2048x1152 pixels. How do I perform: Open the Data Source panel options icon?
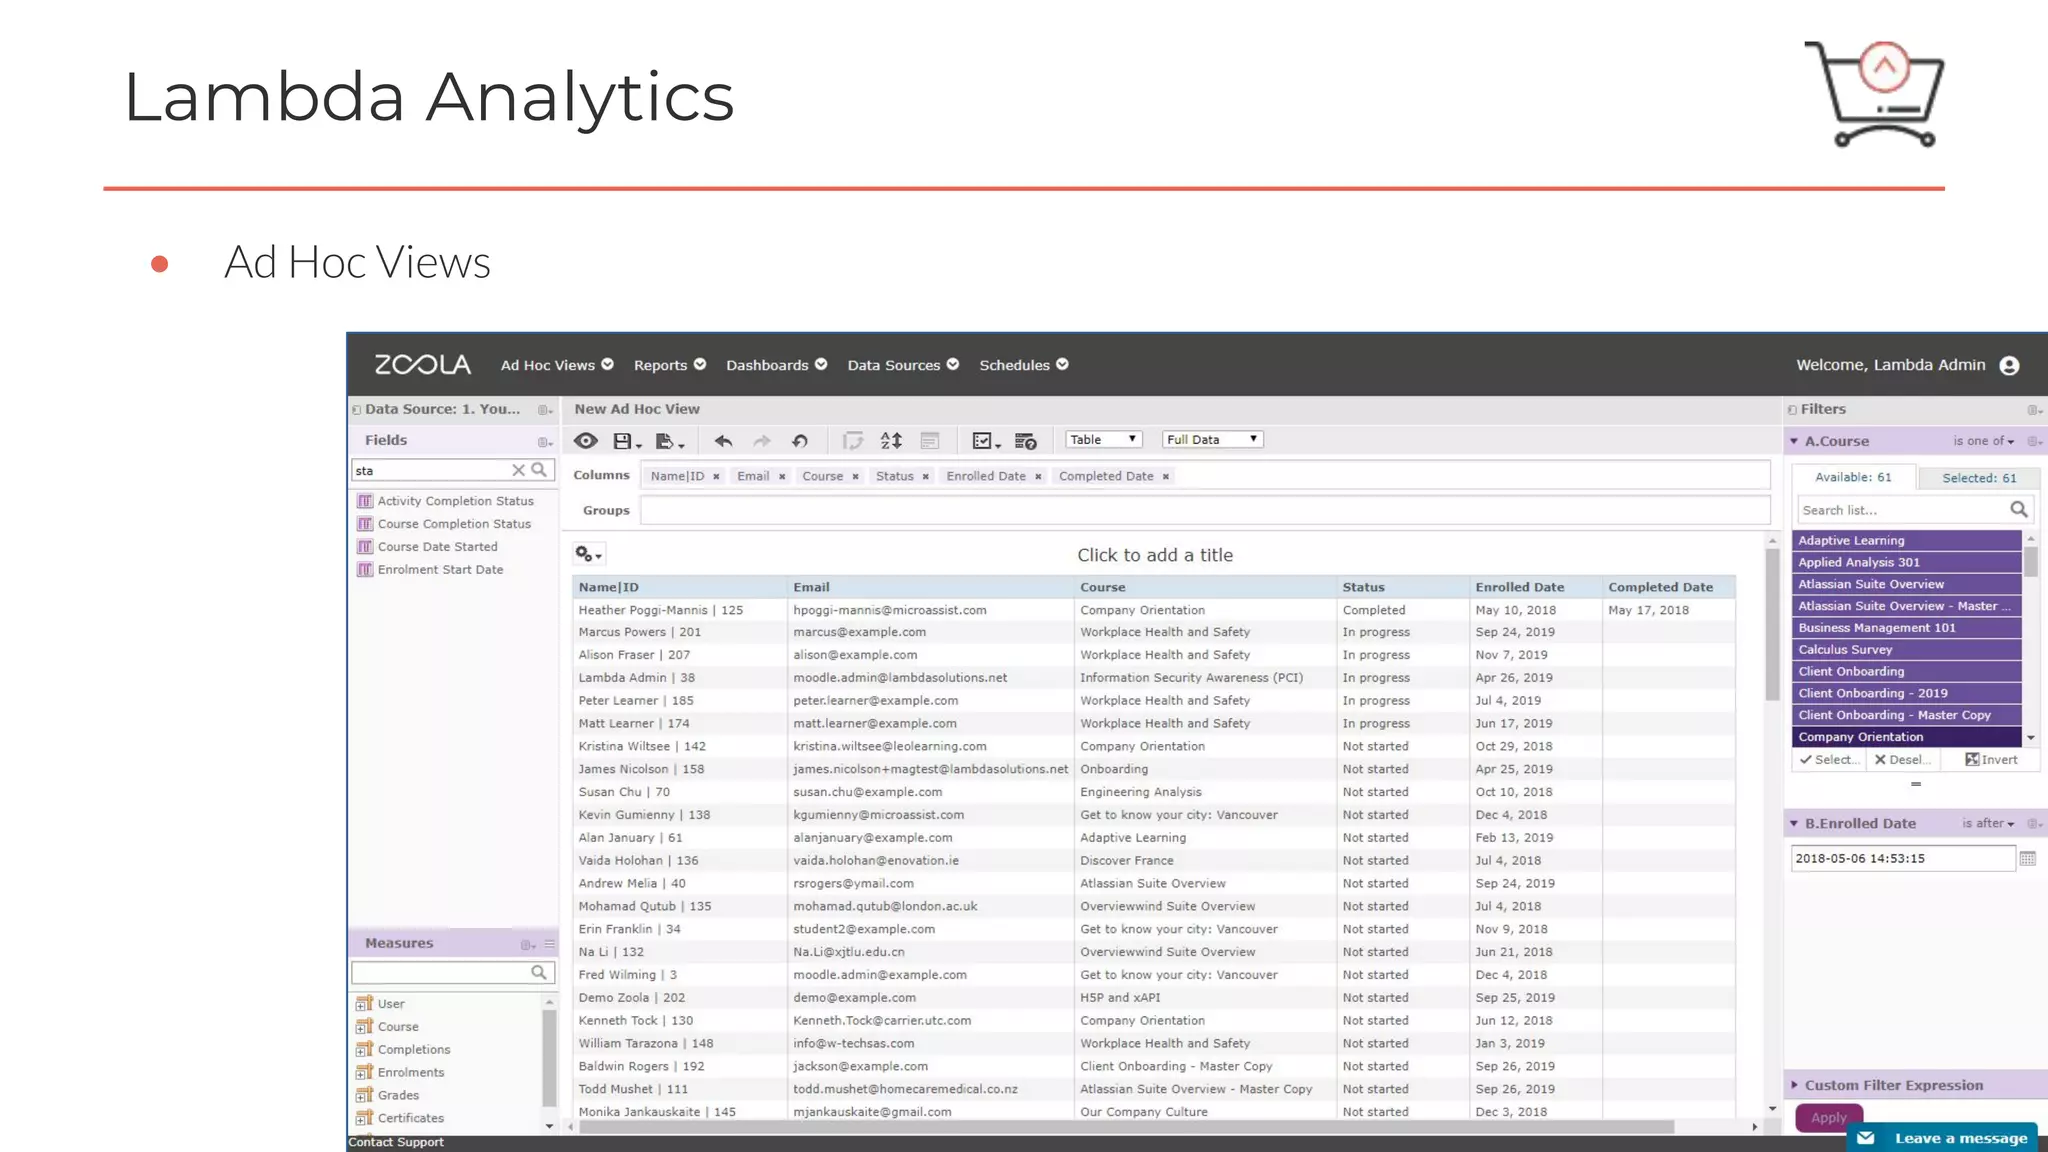coord(544,410)
